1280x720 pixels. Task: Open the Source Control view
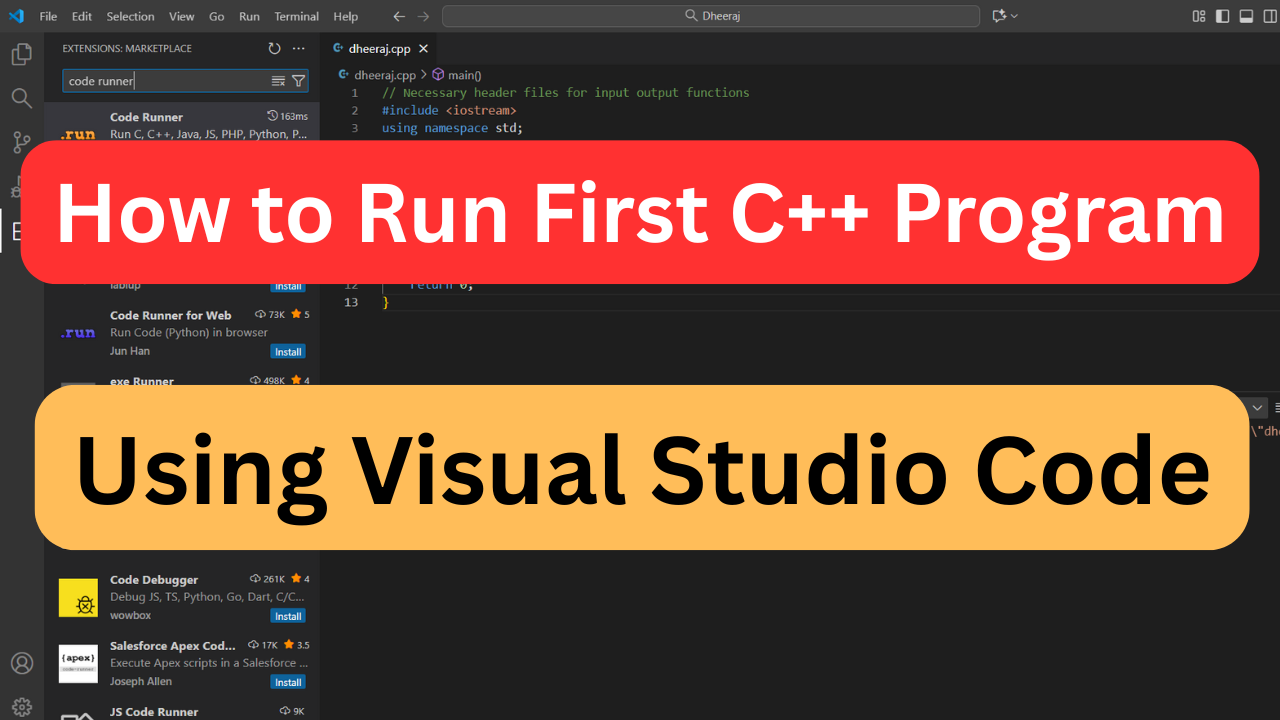(21, 142)
